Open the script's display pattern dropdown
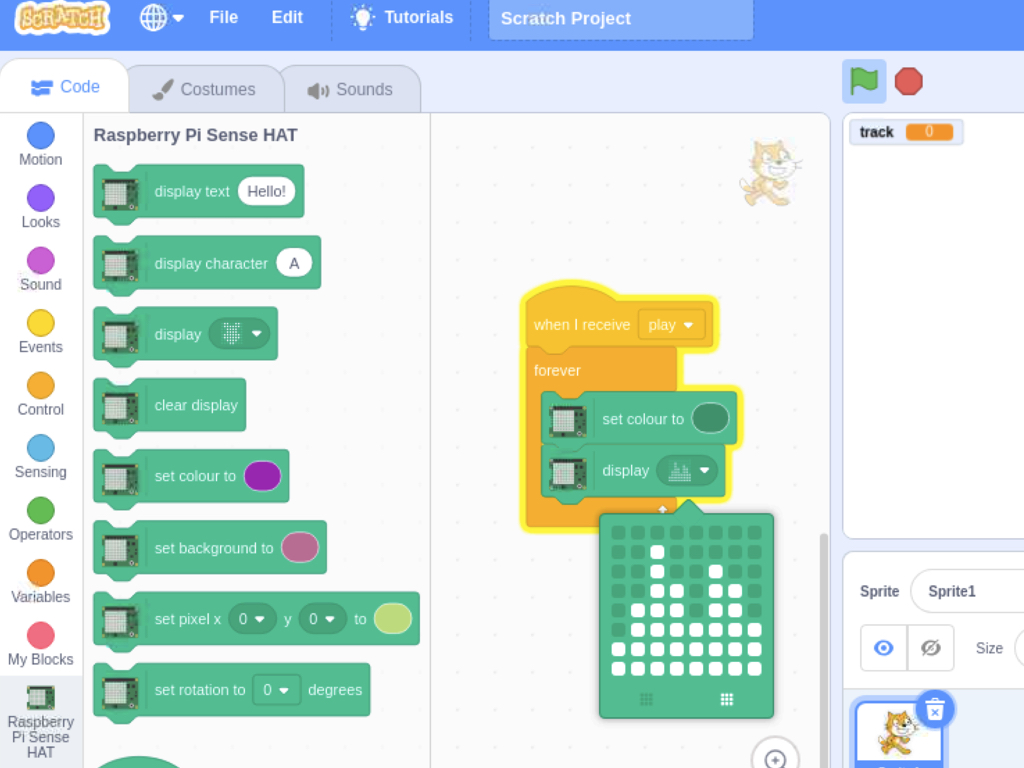The image size is (1024, 768). click(x=687, y=470)
